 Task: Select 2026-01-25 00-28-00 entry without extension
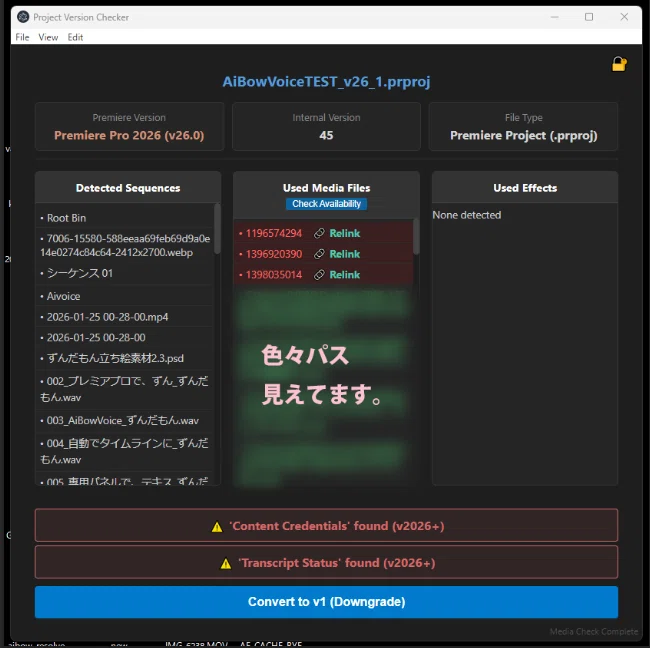[x=124, y=337]
